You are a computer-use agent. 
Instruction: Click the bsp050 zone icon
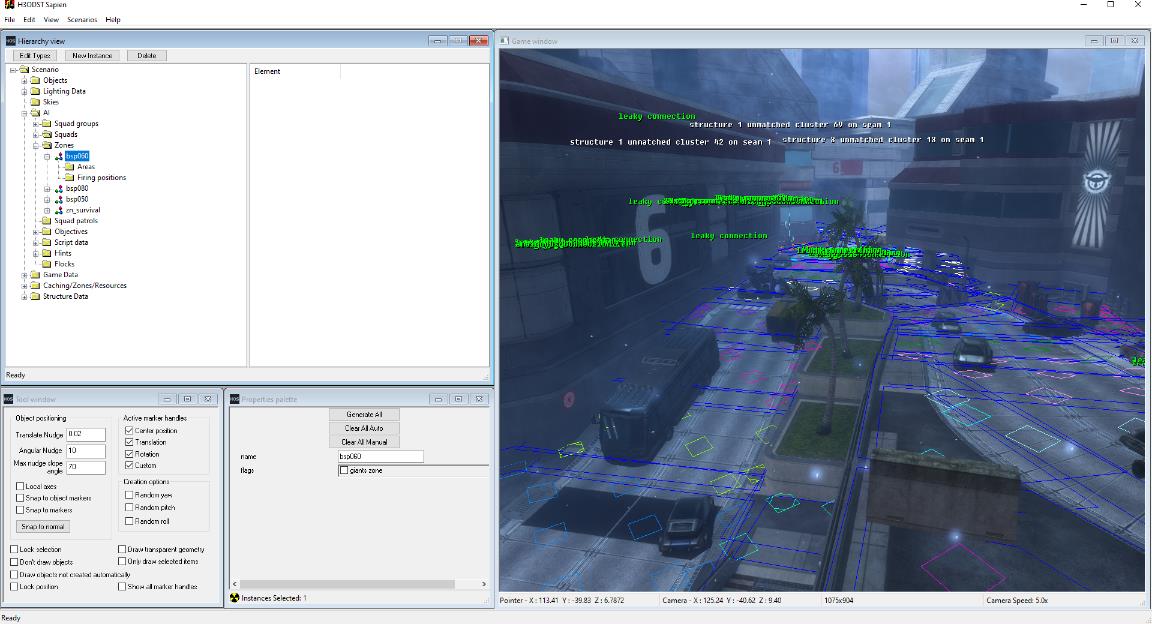coord(59,199)
